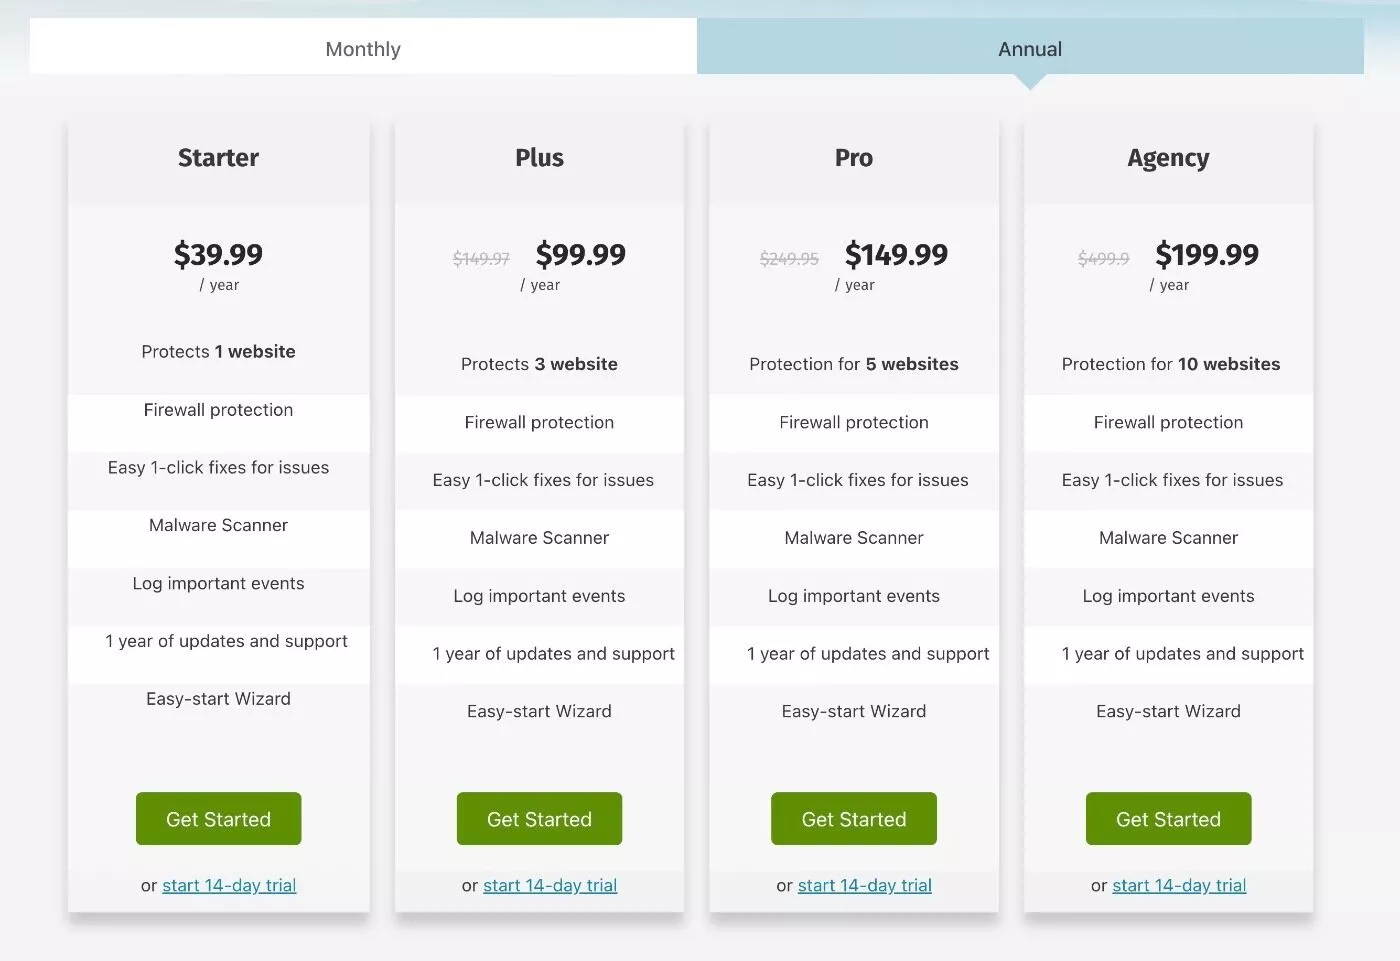The image size is (1400, 961).
Task: Click Get Started under Plus plan
Action: pos(539,819)
